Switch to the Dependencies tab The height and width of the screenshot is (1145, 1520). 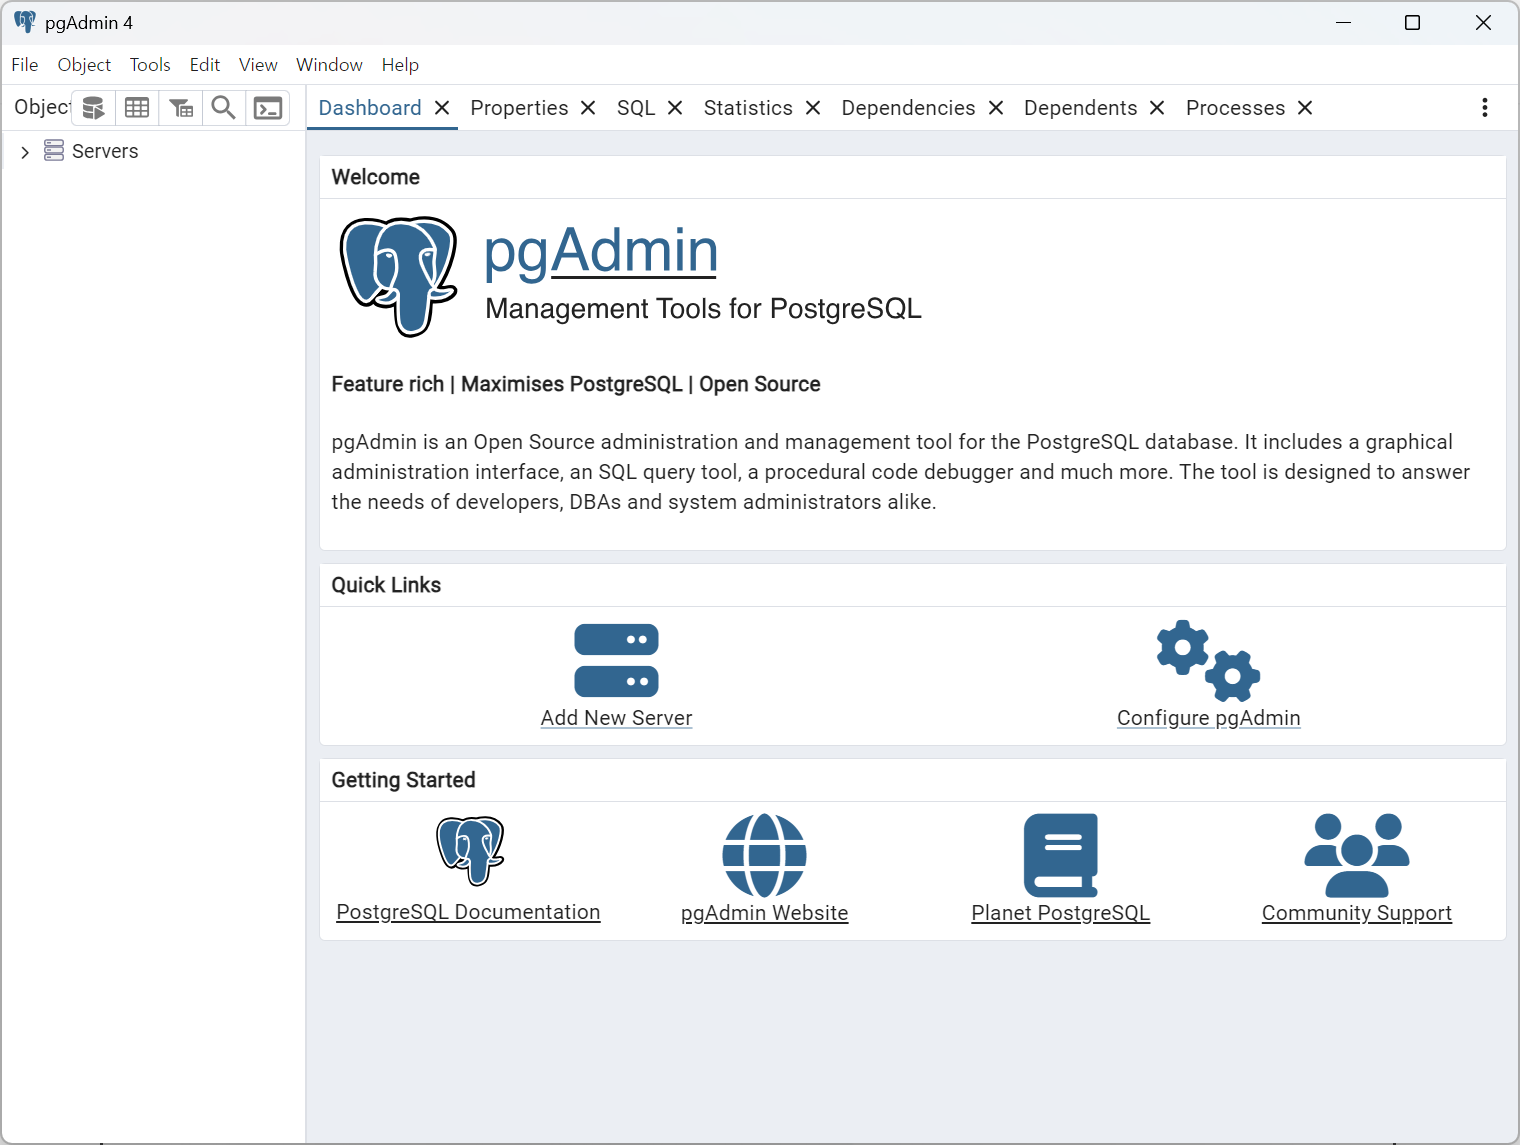tap(908, 108)
